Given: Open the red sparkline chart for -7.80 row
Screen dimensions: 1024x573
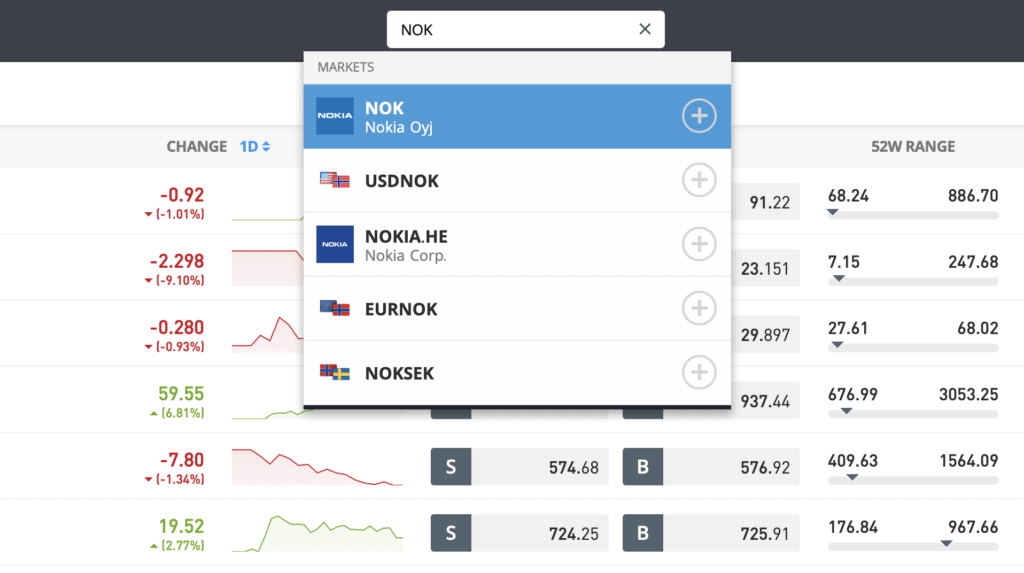Looking at the screenshot, I should (x=317, y=467).
